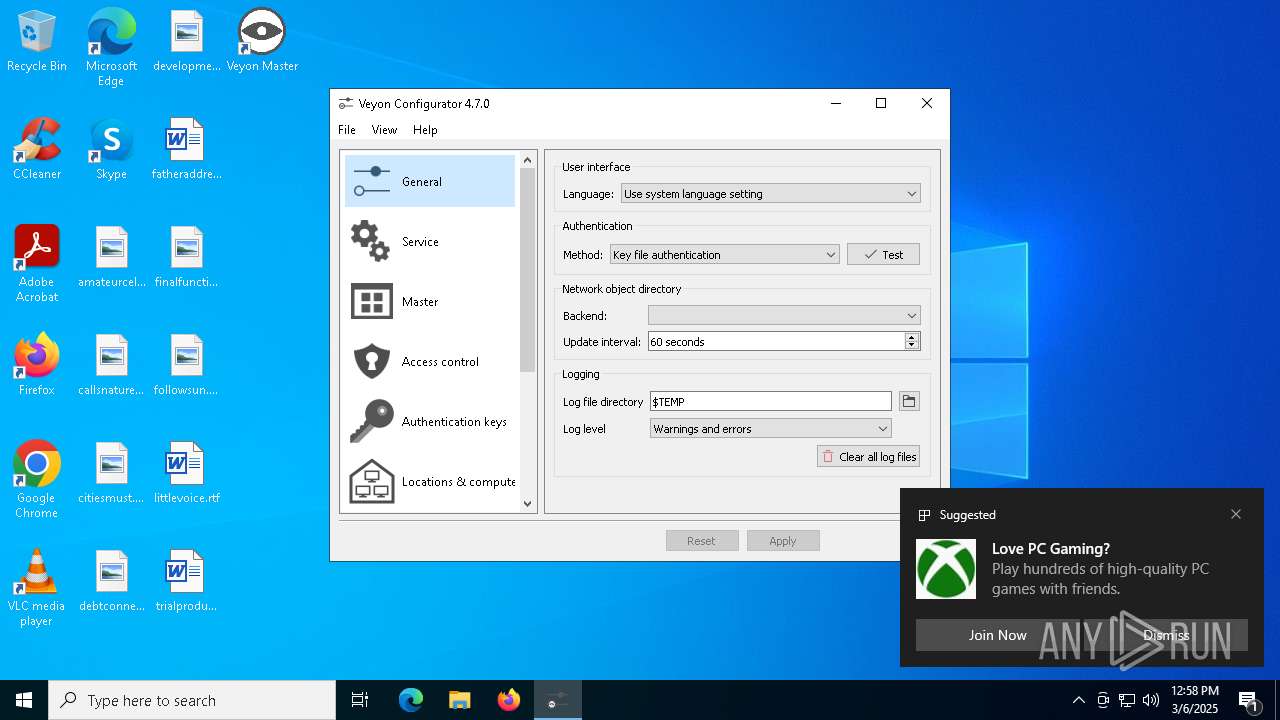Open the Help menu
The width and height of the screenshot is (1280, 720).
tap(425, 130)
